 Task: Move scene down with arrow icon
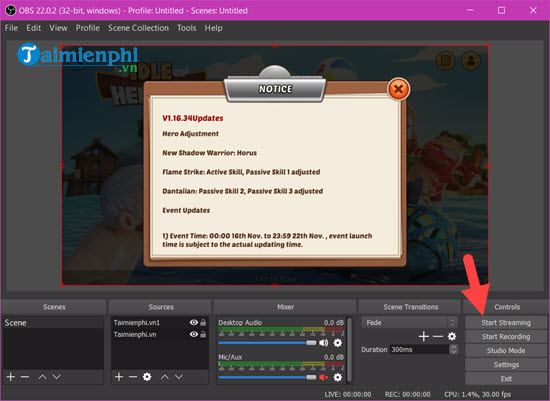pos(56,377)
